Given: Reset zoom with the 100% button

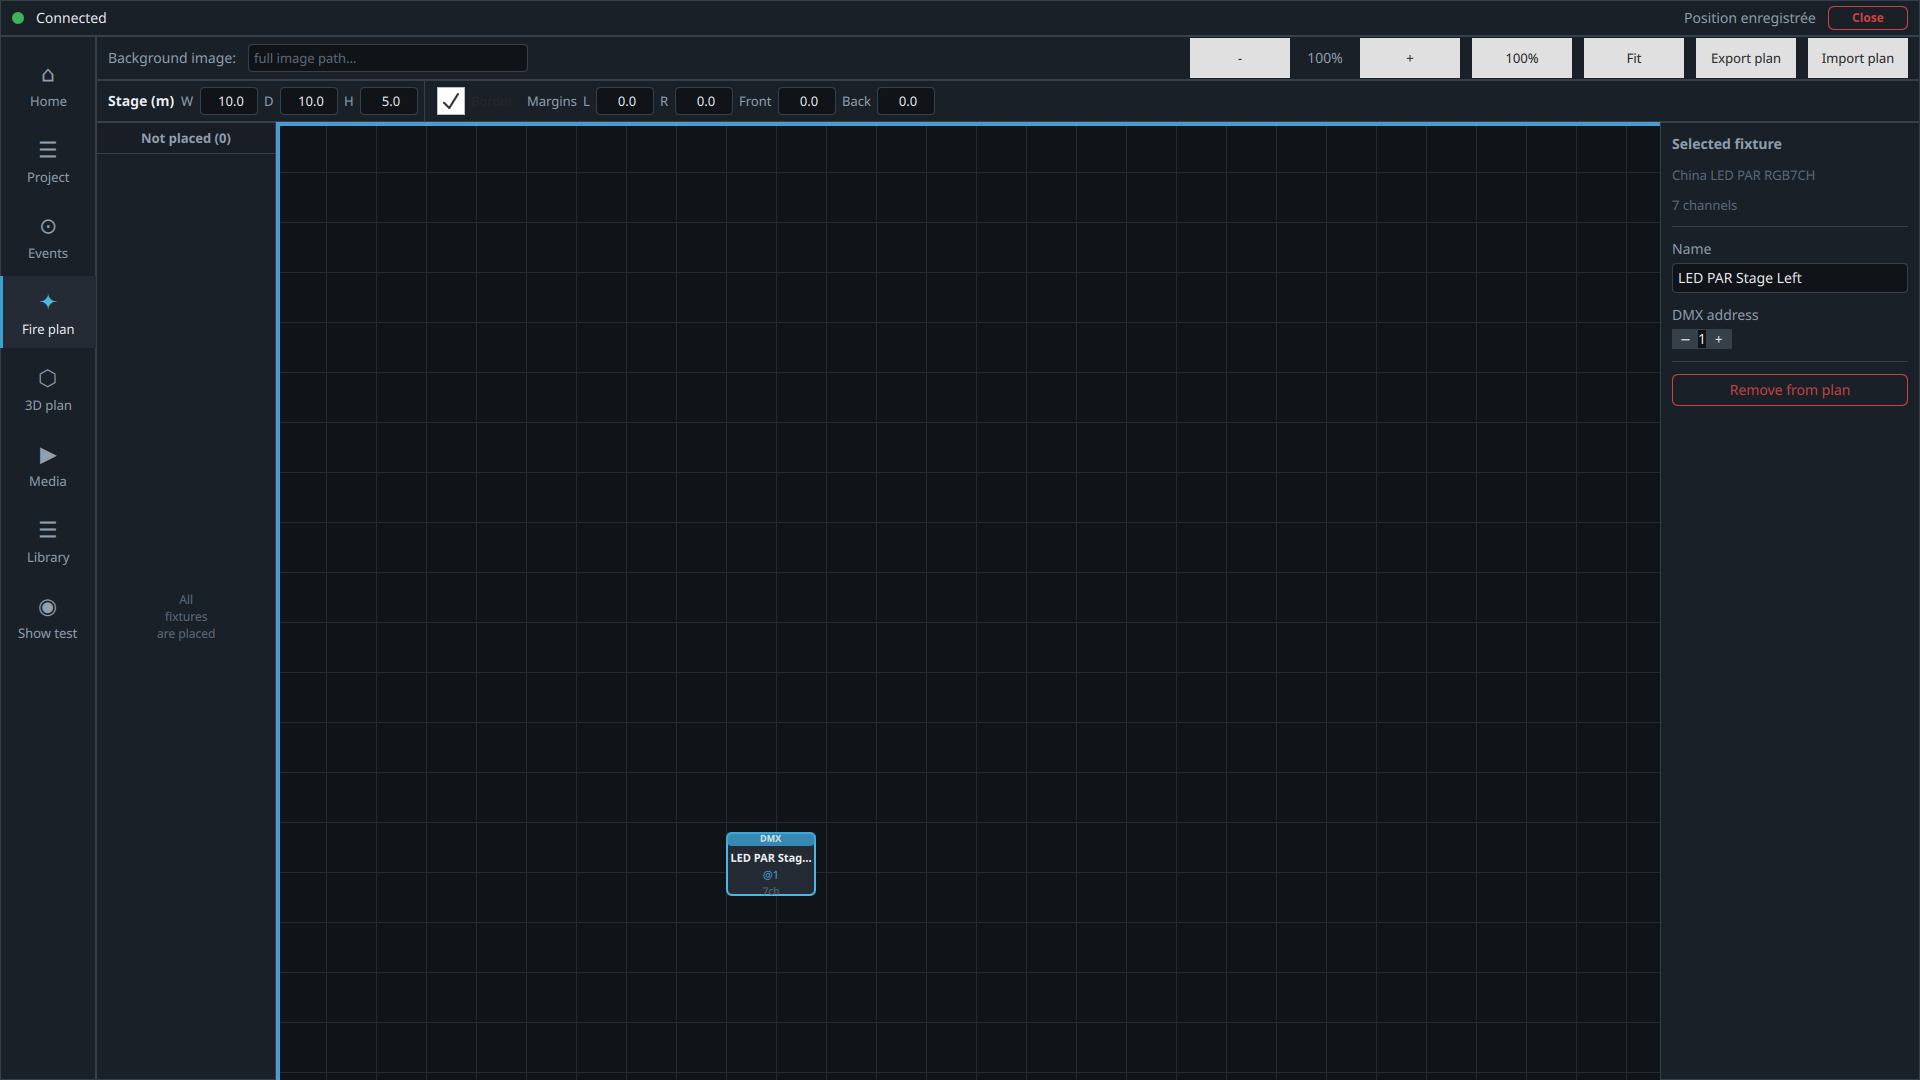Looking at the screenshot, I should click(x=1522, y=58).
